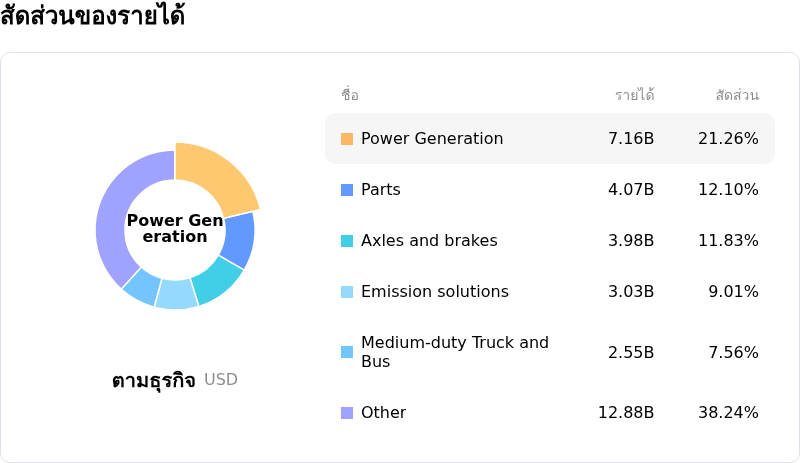Select the Emission solutions row label
Viewport: 800px width, 463px height.
[434, 292]
